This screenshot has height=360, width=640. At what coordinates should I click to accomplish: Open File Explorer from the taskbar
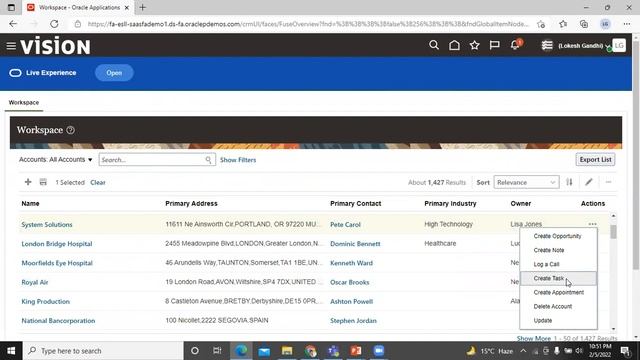pos(287,351)
